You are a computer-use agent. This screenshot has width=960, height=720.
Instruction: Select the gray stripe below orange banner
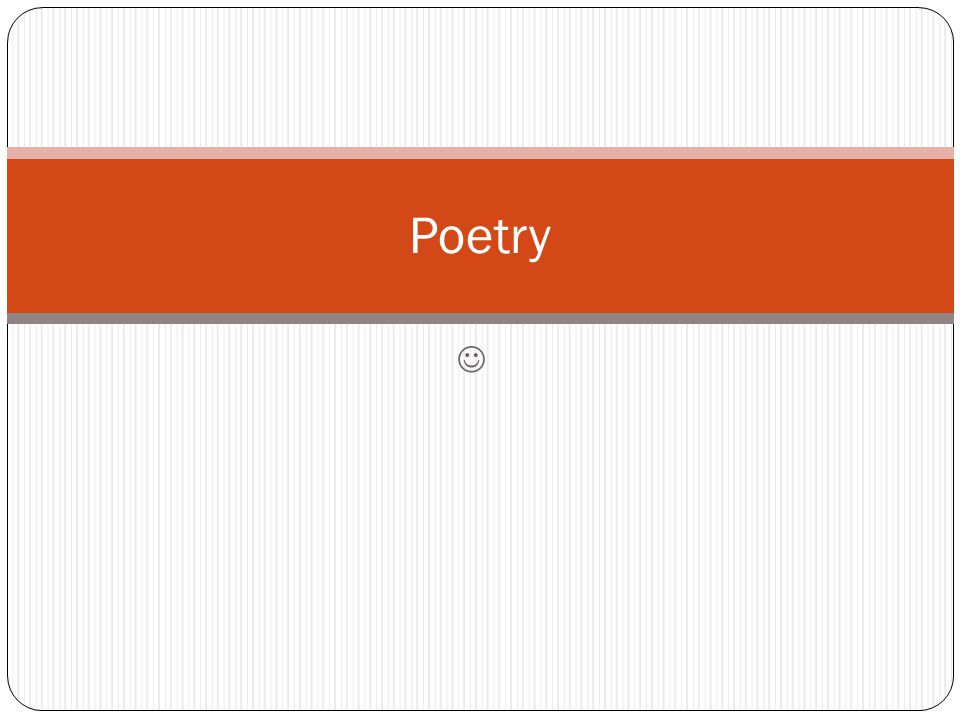coord(481,318)
